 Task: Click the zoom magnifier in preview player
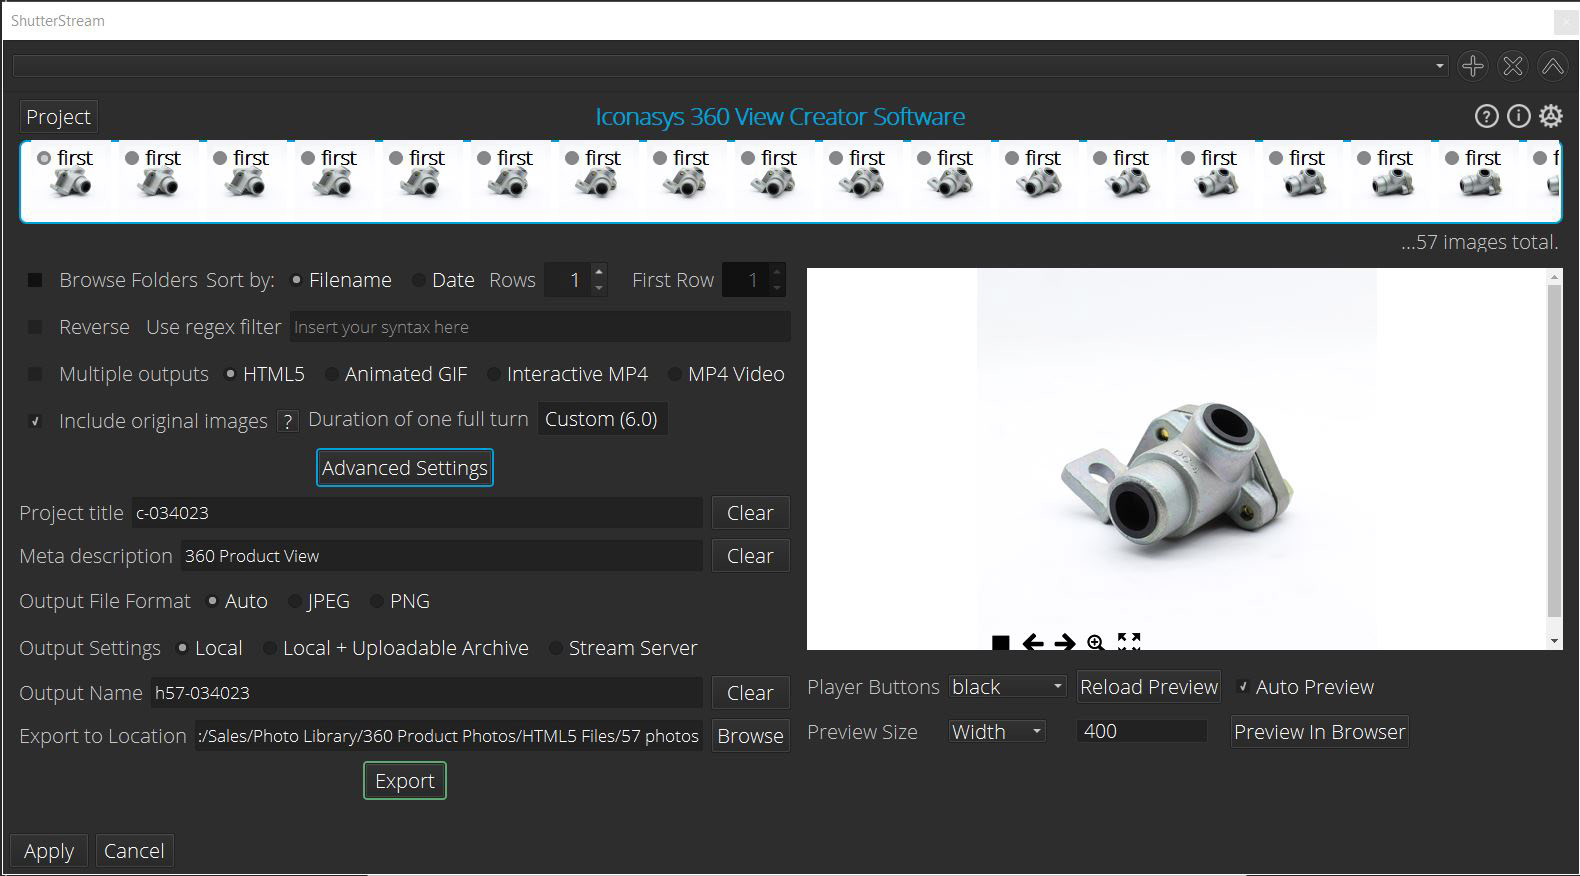tap(1096, 642)
